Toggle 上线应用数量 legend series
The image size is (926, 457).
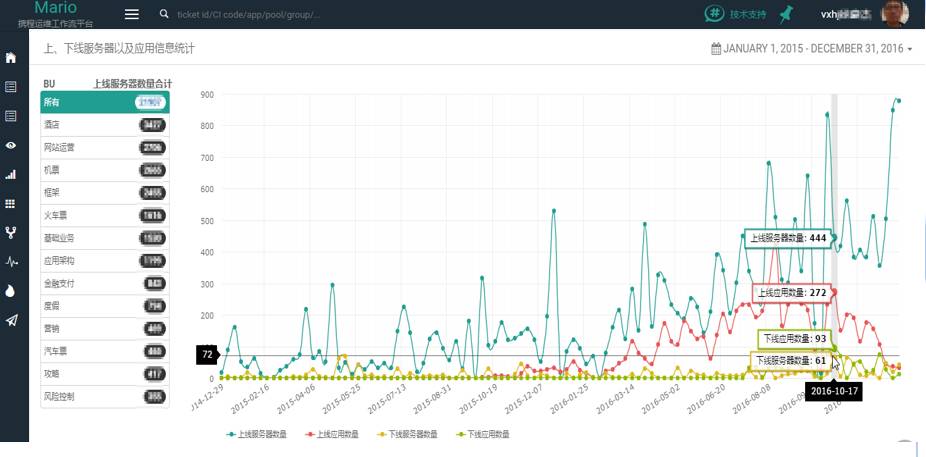332,434
